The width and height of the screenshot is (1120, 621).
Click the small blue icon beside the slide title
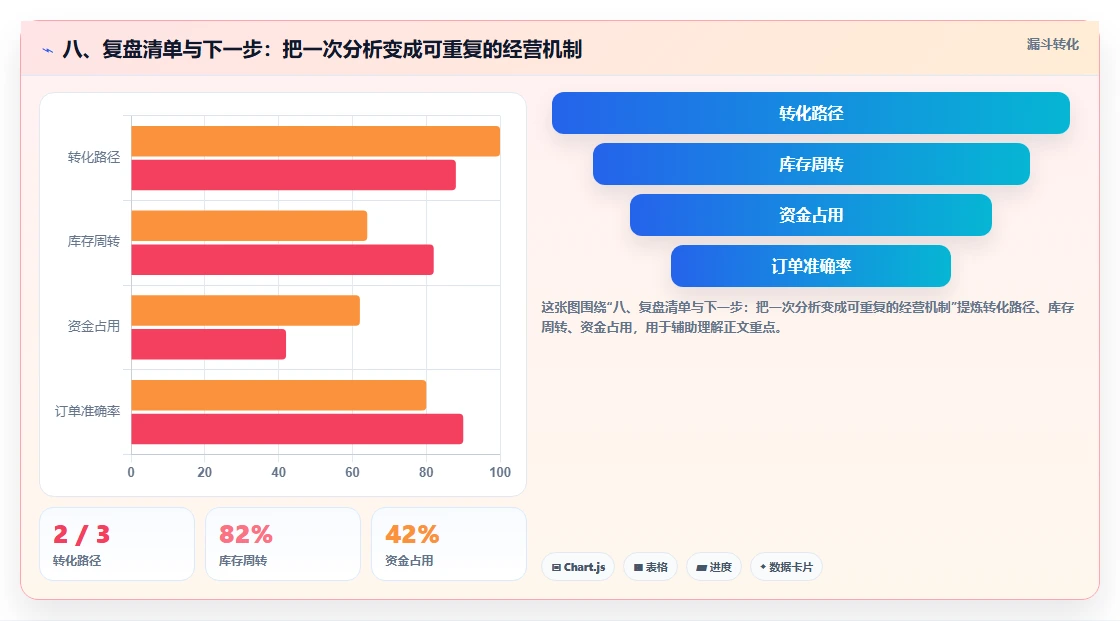pos(48,50)
